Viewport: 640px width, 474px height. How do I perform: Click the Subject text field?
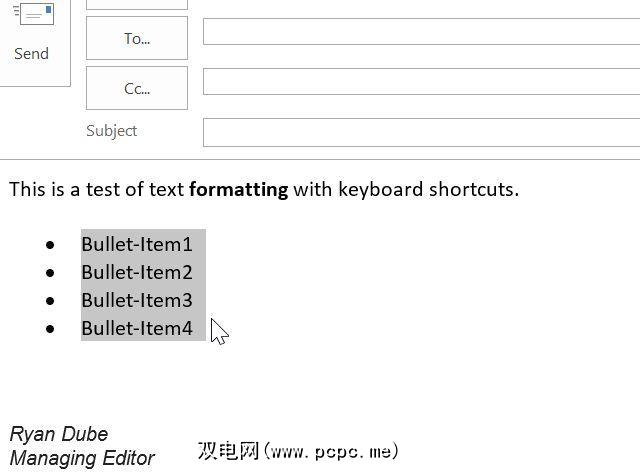pos(420,131)
